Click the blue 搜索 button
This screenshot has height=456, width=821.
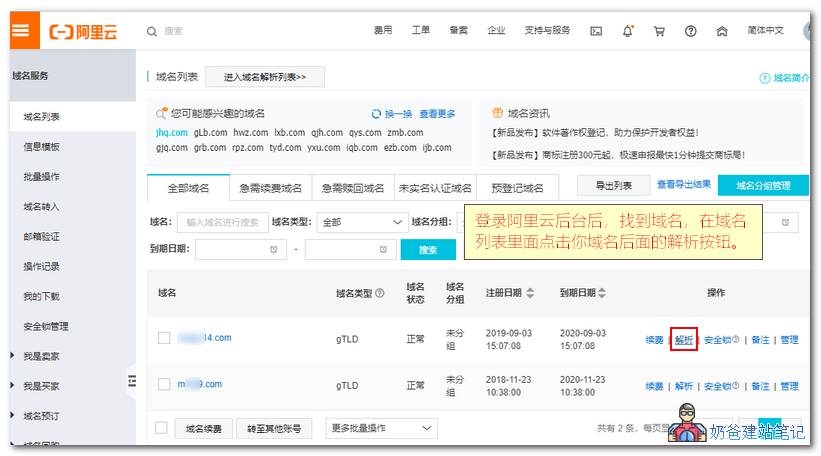(428, 250)
